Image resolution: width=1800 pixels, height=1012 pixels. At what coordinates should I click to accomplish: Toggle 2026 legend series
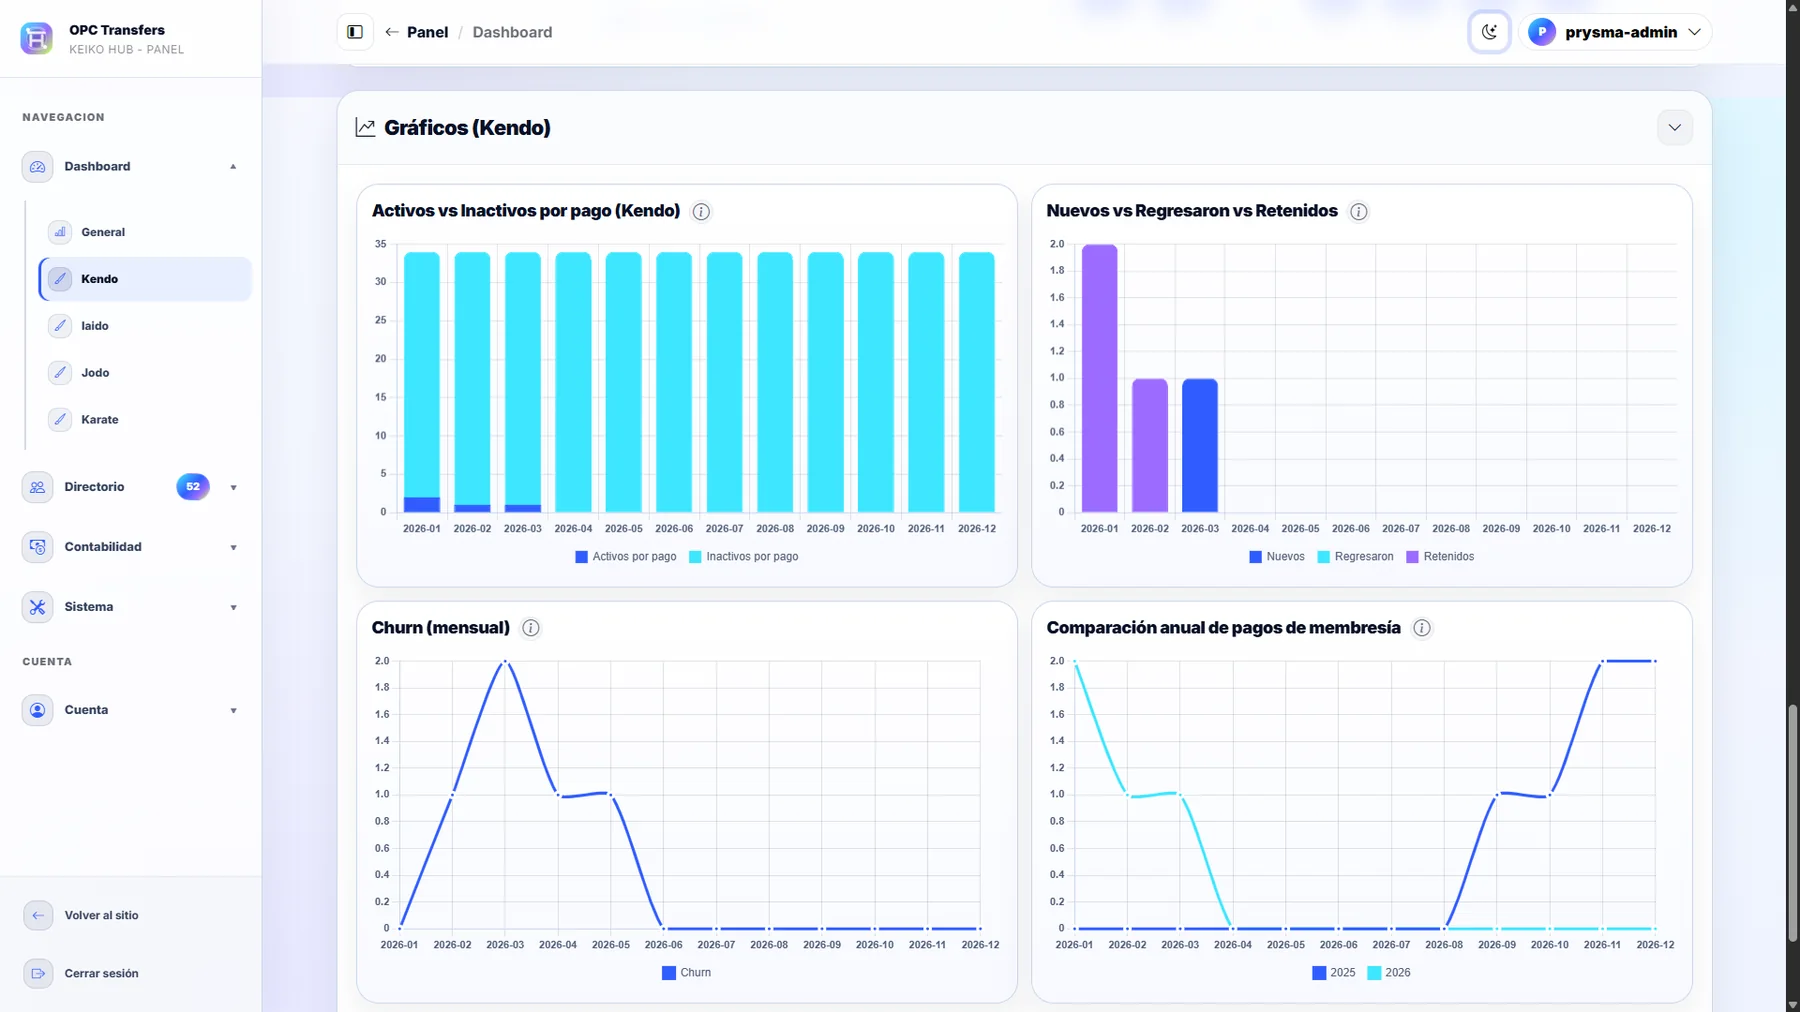(x=1389, y=973)
